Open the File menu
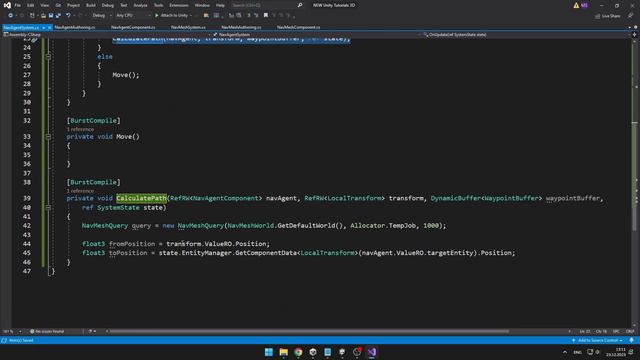This screenshot has height=360, width=640. click(x=18, y=5)
